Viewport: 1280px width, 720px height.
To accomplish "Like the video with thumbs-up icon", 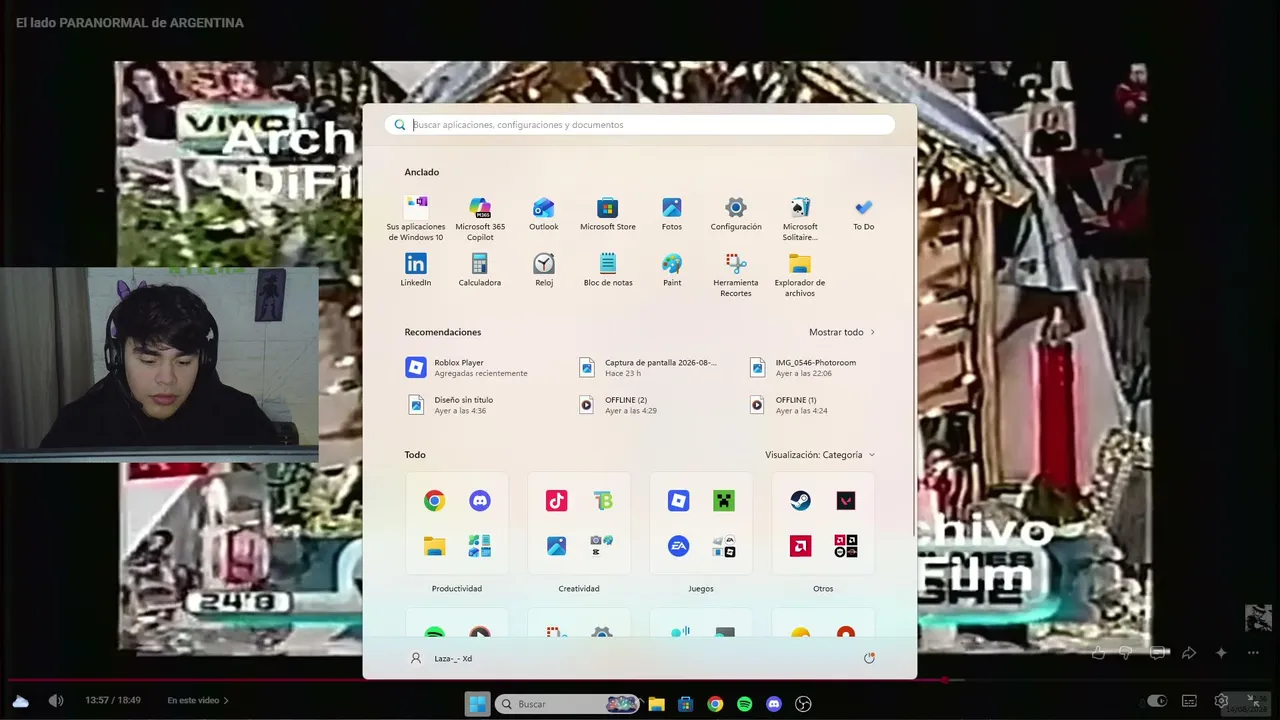I will pos(1098,653).
